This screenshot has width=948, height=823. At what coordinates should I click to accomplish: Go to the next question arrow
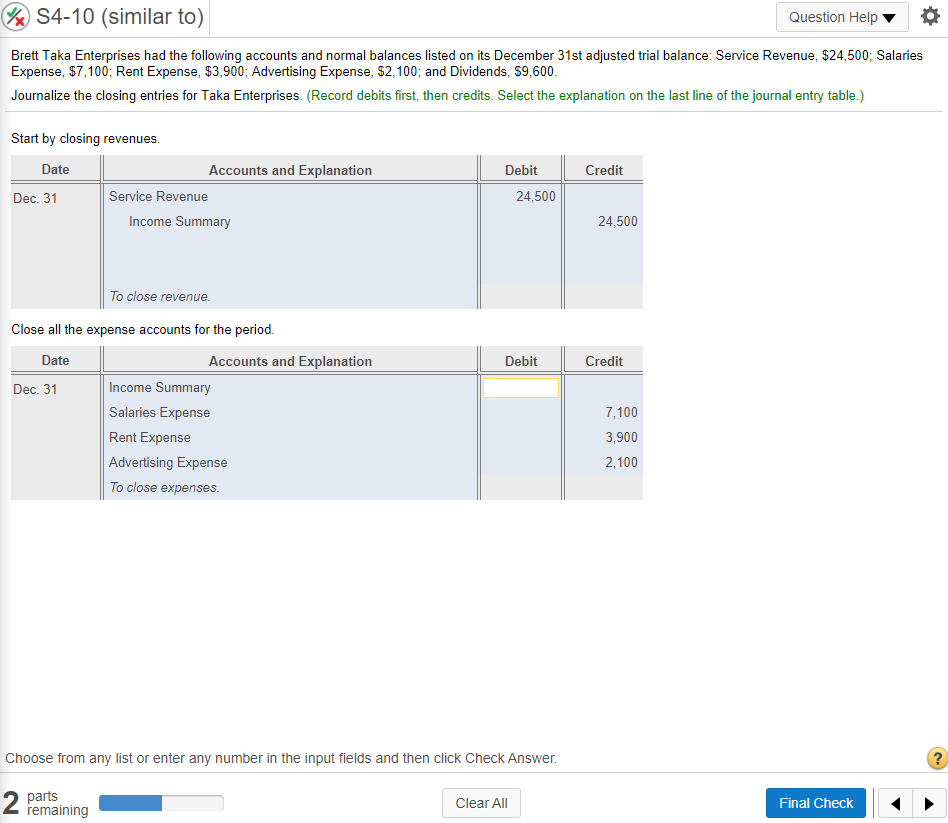click(929, 803)
